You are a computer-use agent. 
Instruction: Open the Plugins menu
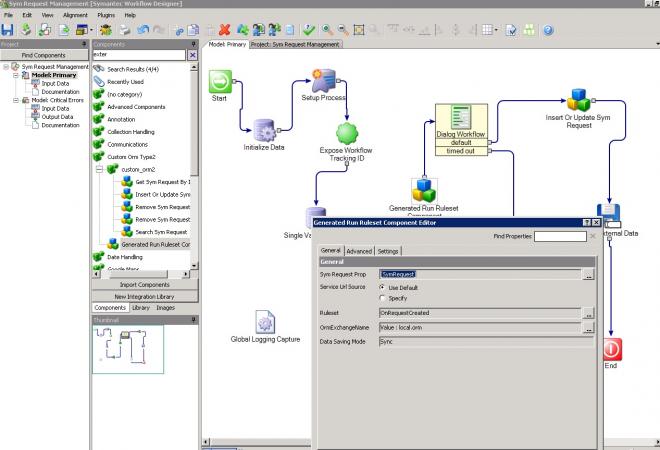pos(106,15)
